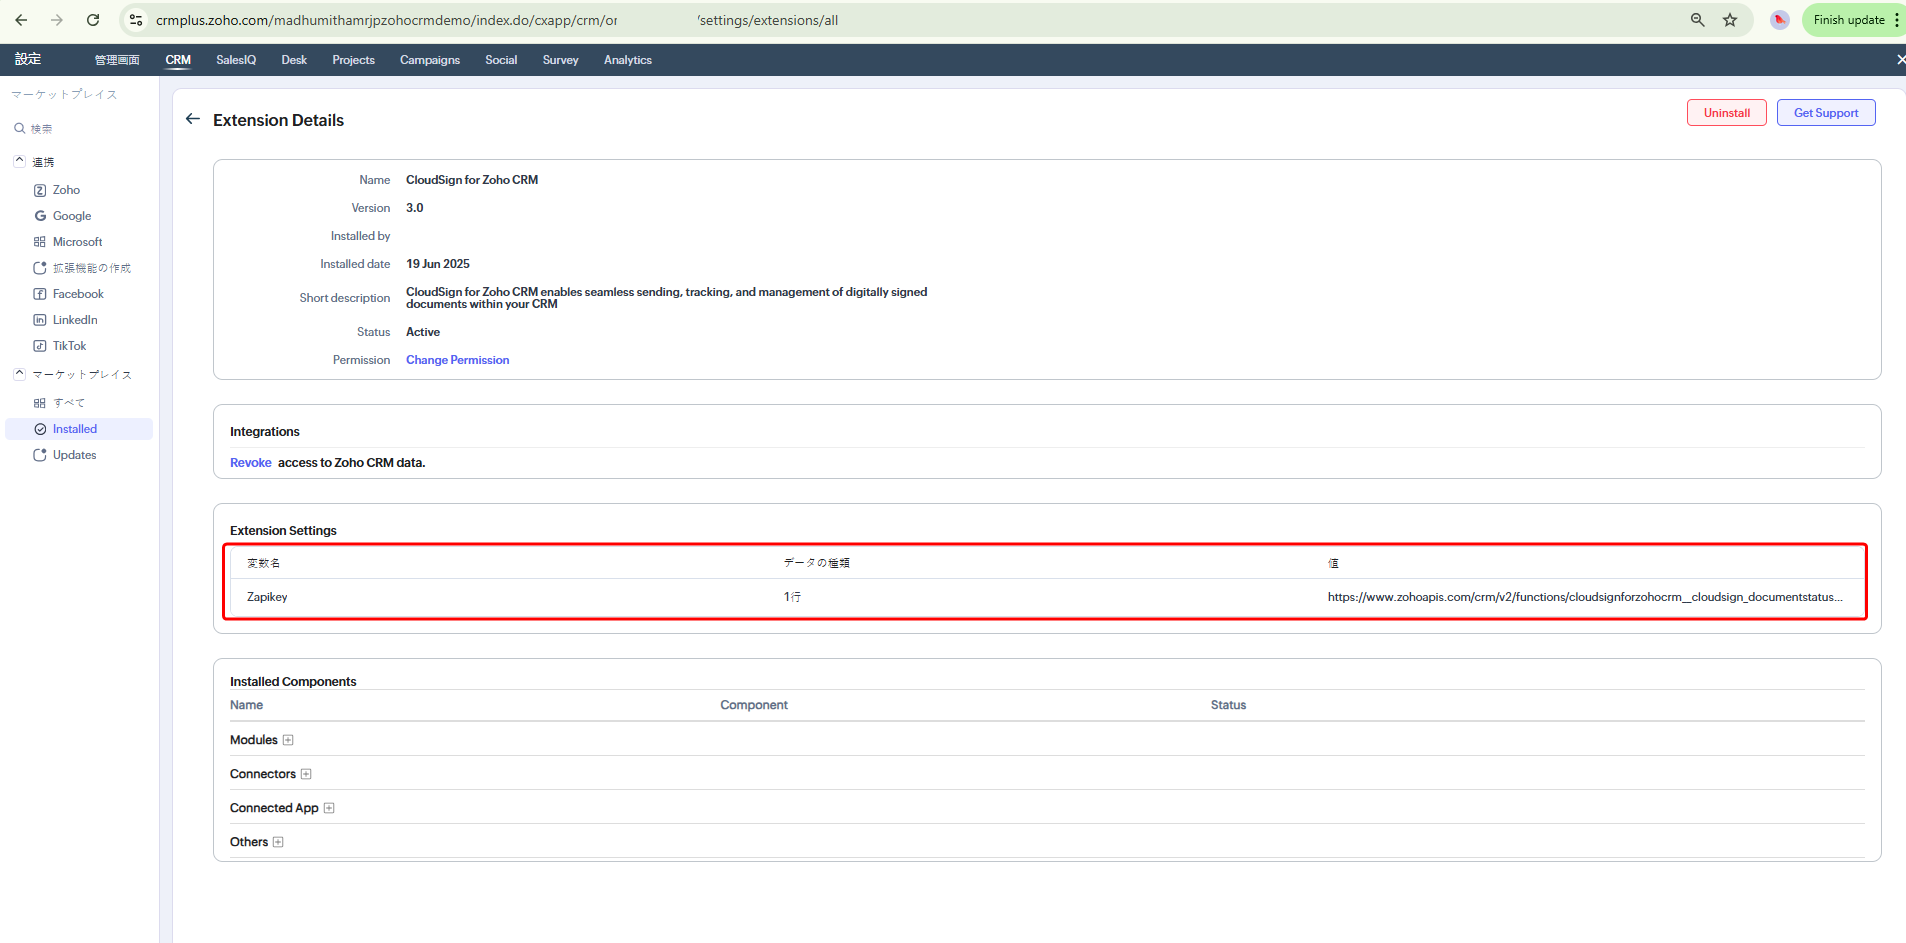Screen dimensions: 1906x943
Task: Click the Revoke access link
Action: tap(251, 463)
